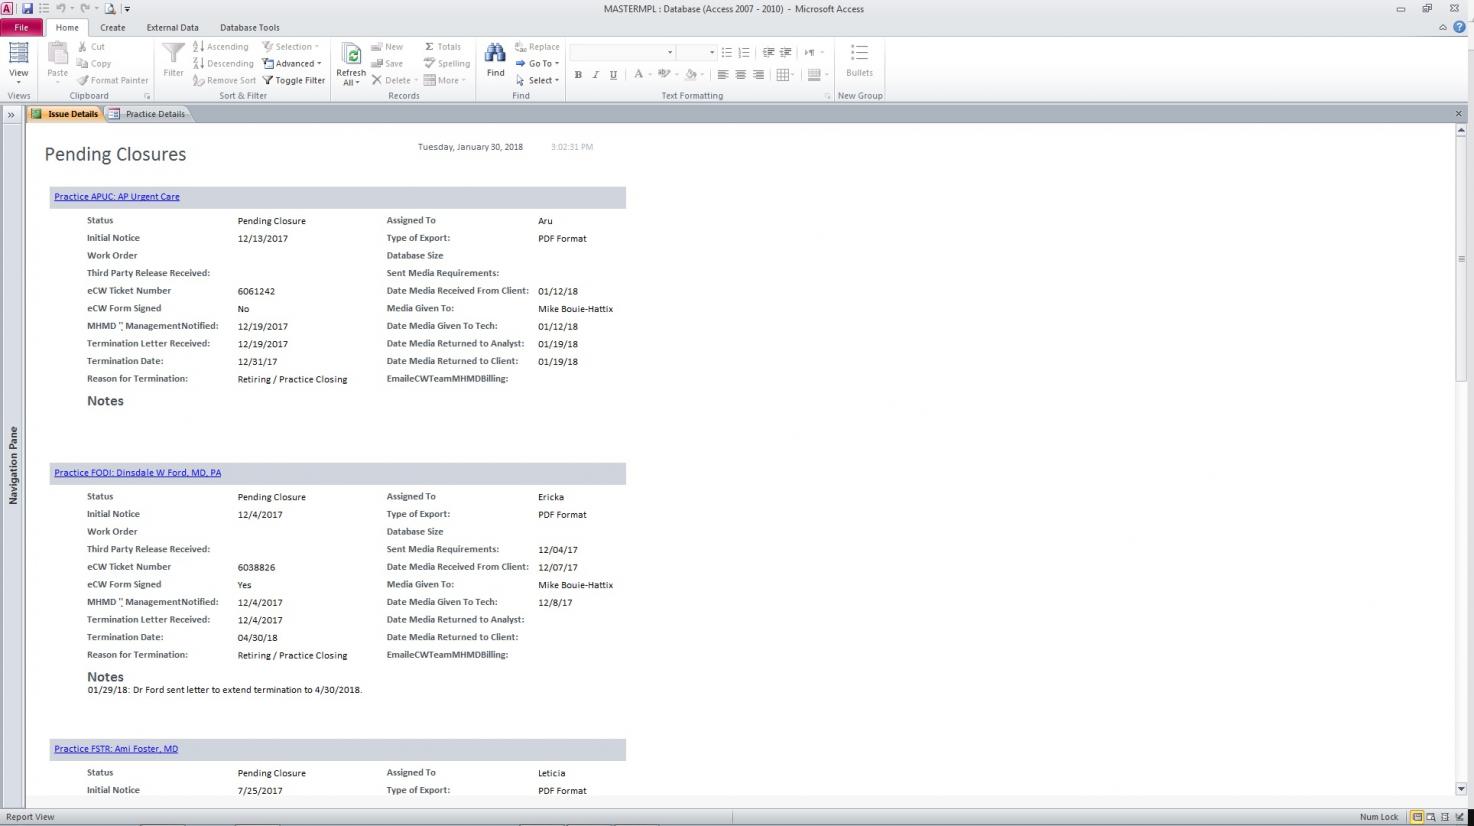Image resolution: width=1474 pixels, height=826 pixels.
Task: Expand the Navigation Pane with chevron button
Action: [11, 115]
